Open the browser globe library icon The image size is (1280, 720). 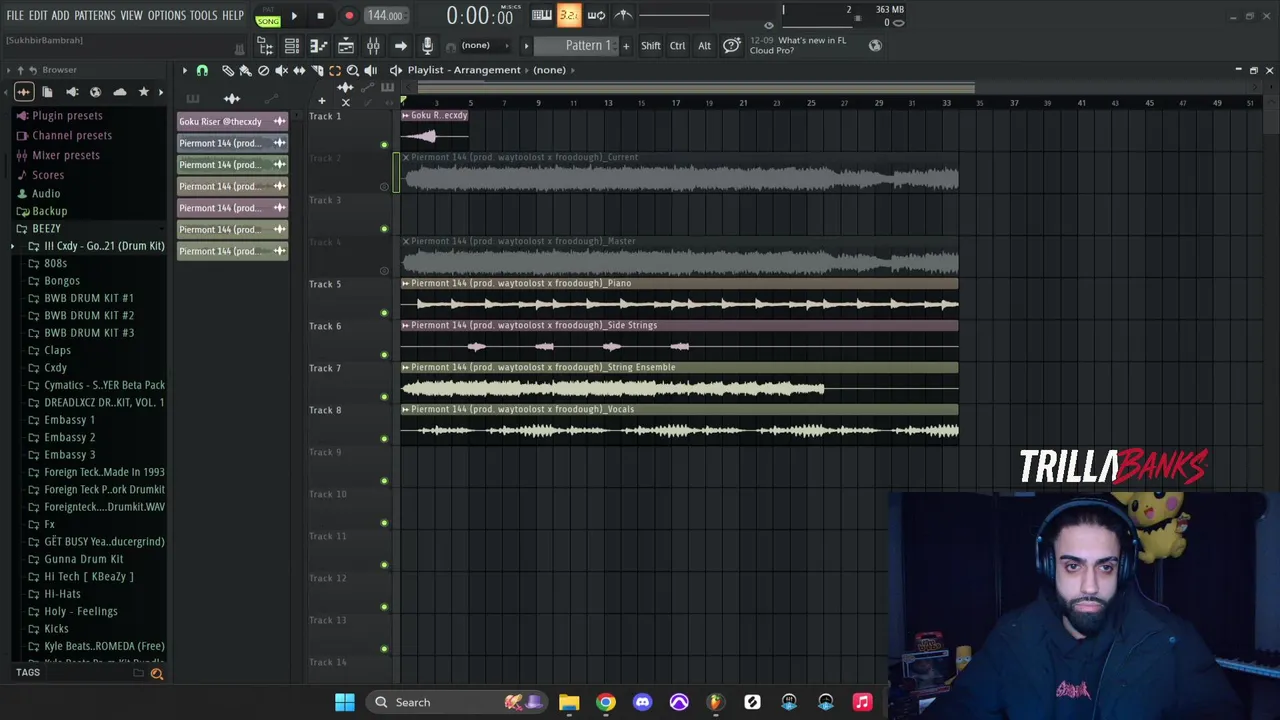point(96,92)
